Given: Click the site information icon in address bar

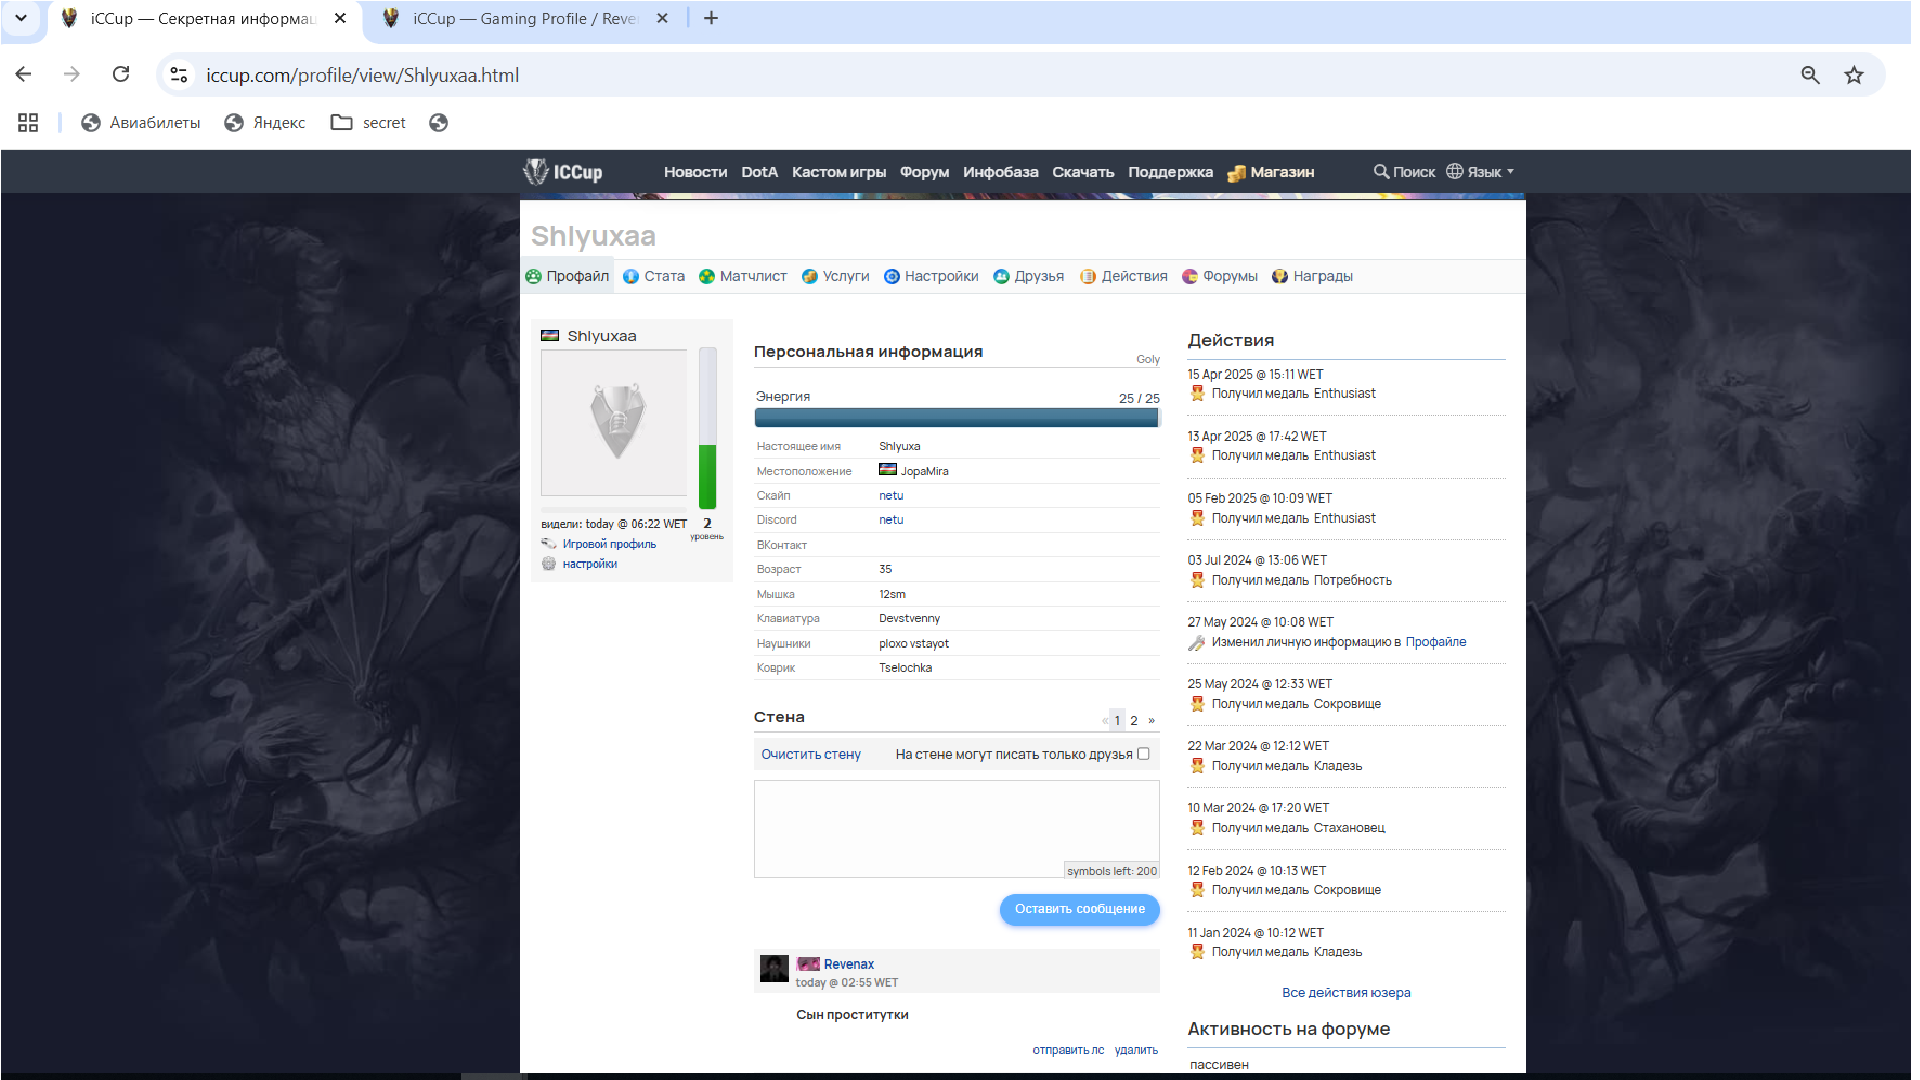Looking at the screenshot, I should coord(179,75).
